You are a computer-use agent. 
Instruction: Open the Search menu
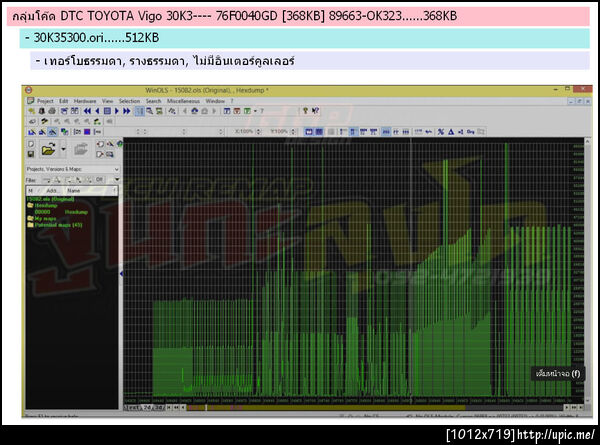click(153, 101)
